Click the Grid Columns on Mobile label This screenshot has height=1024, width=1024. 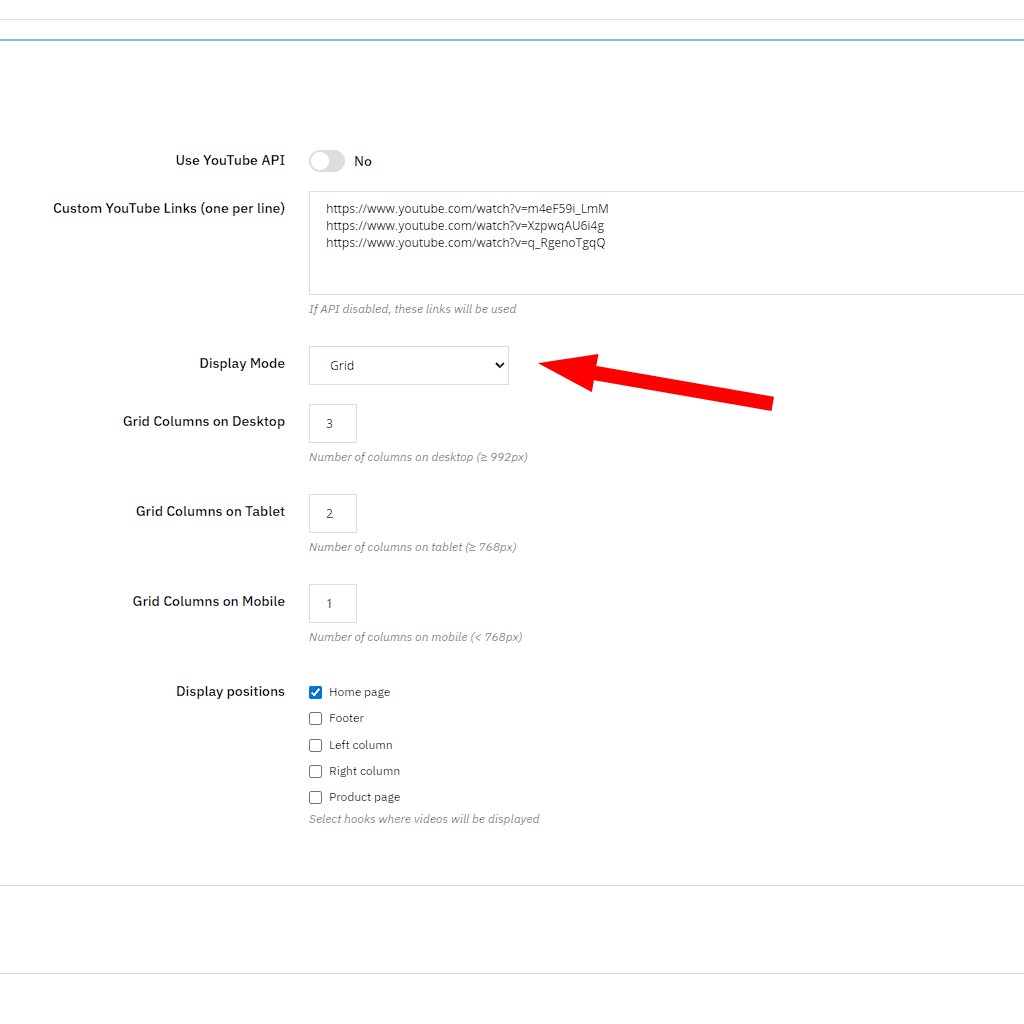209,601
